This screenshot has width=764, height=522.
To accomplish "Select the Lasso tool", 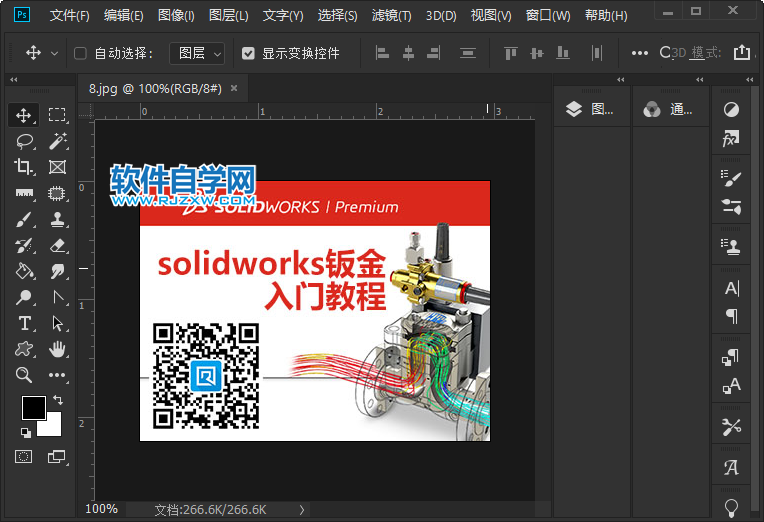I will click(x=25, y=141).
